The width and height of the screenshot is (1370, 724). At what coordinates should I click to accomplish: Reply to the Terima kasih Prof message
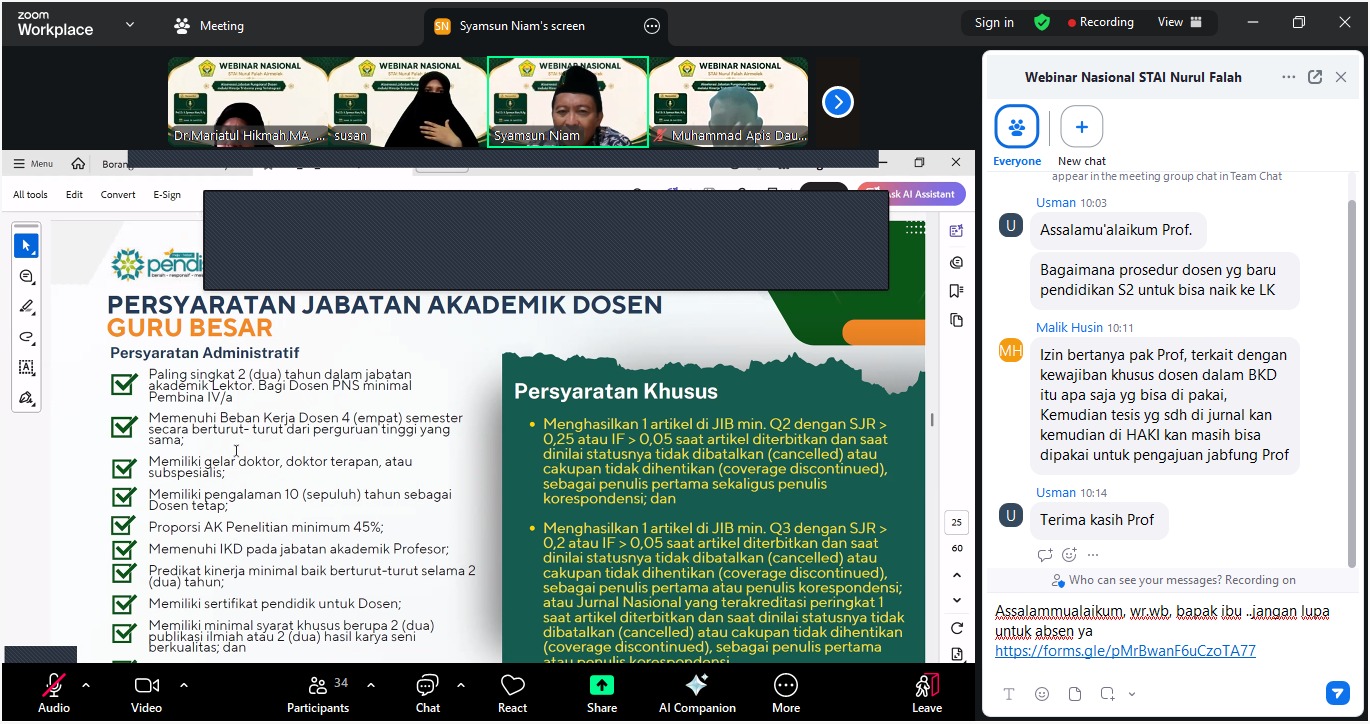point(1045,555)
